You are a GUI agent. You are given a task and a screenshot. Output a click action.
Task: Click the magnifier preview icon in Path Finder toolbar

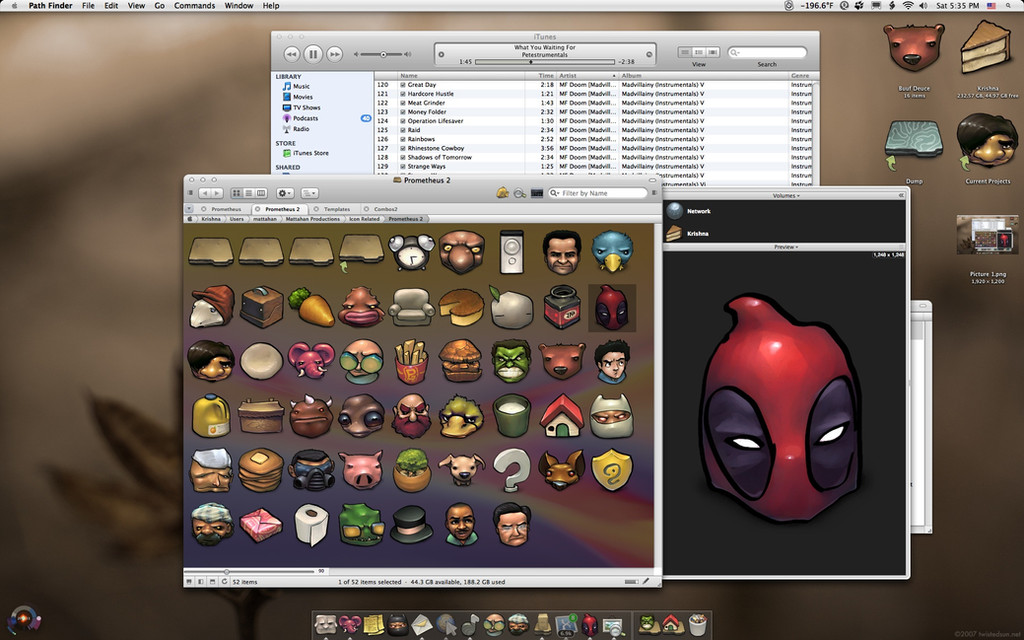pos(520,193)
